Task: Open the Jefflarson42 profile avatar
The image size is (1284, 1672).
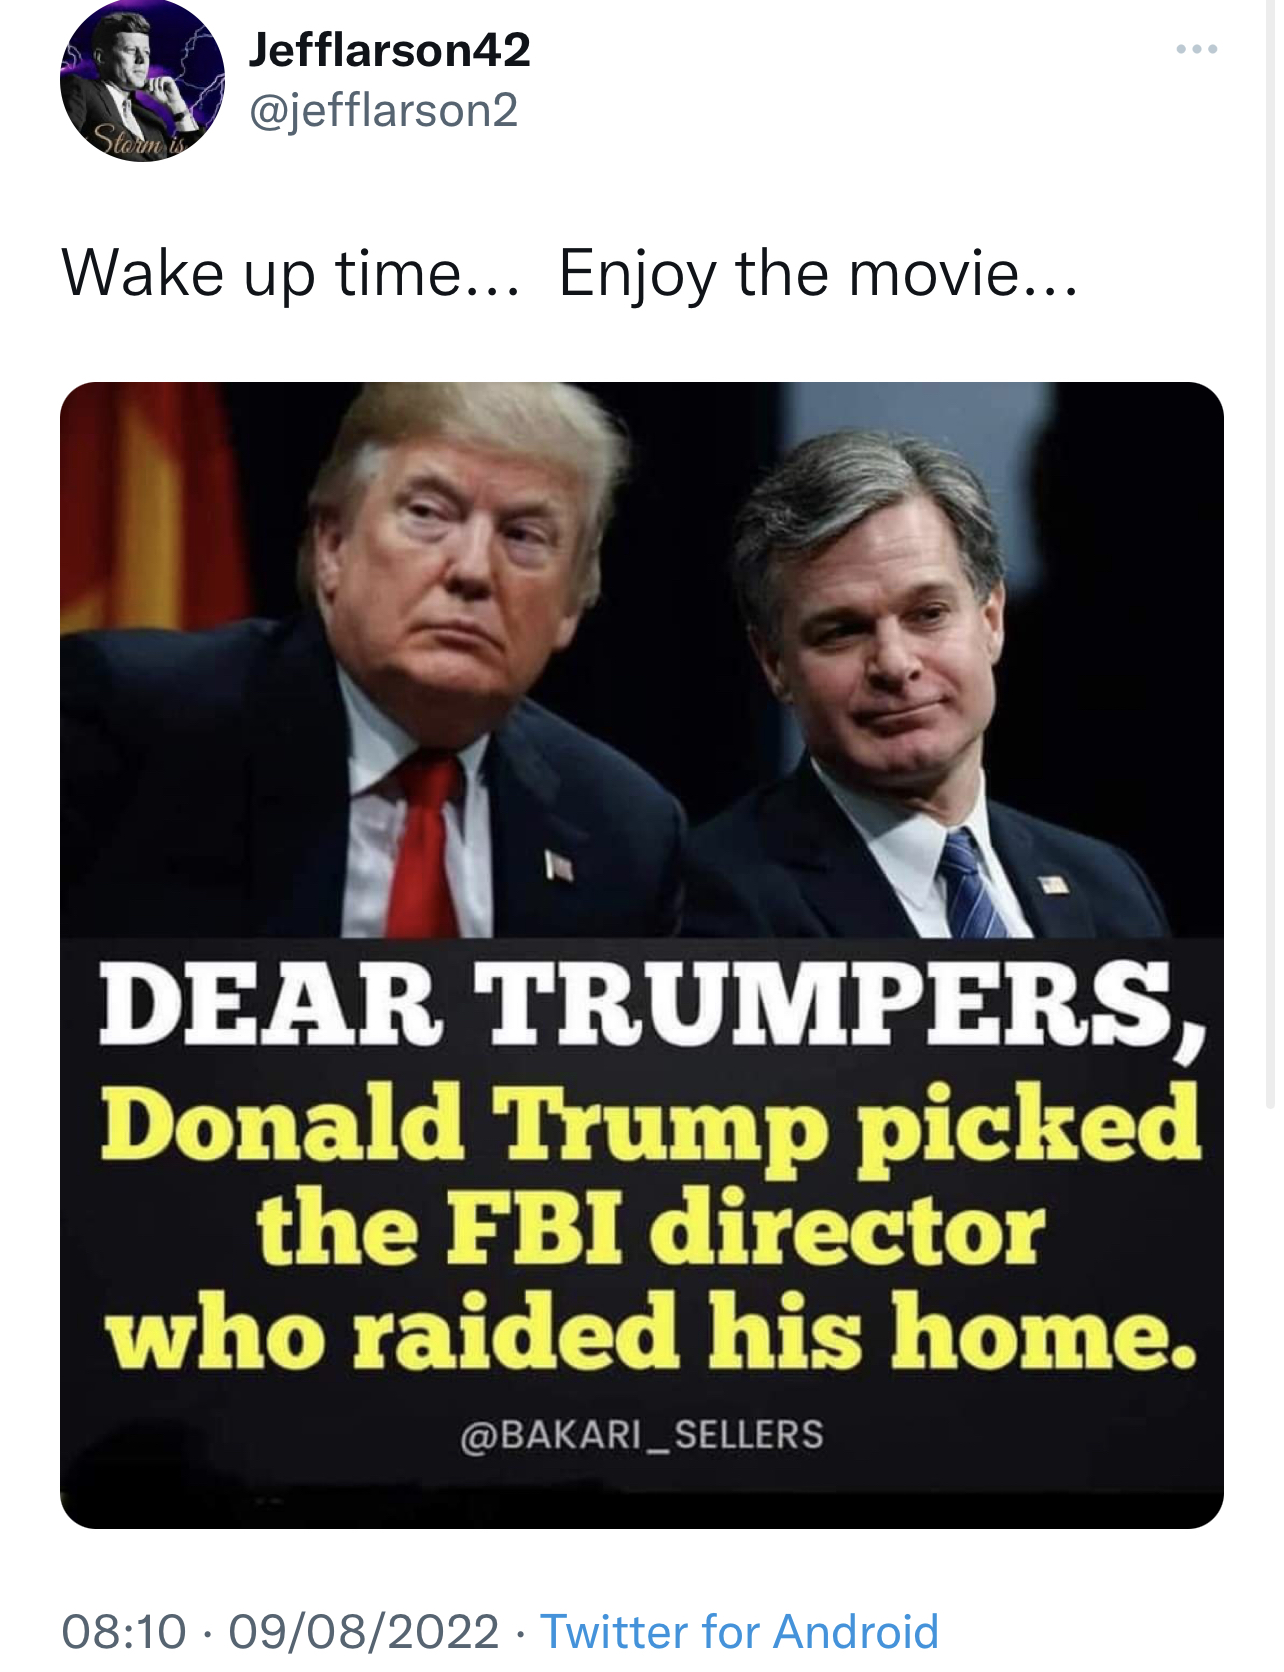Action: pyautogui.click(x=142, y=81)
